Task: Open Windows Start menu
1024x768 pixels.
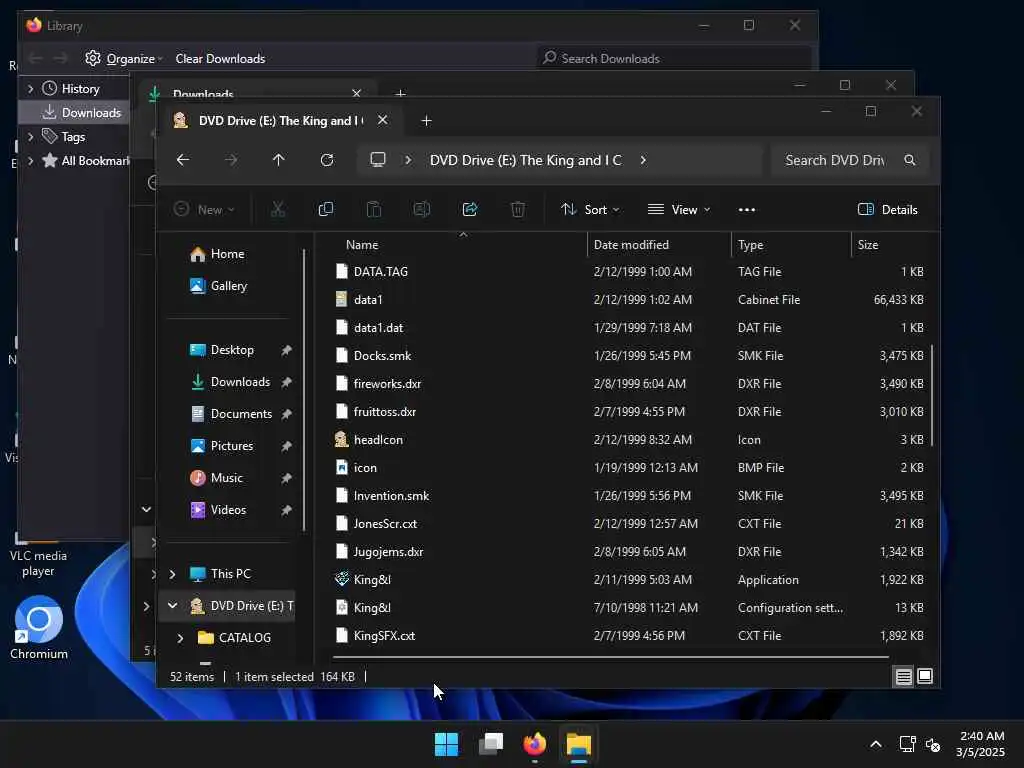Action: pyautogui.click(x=446, y=744)
